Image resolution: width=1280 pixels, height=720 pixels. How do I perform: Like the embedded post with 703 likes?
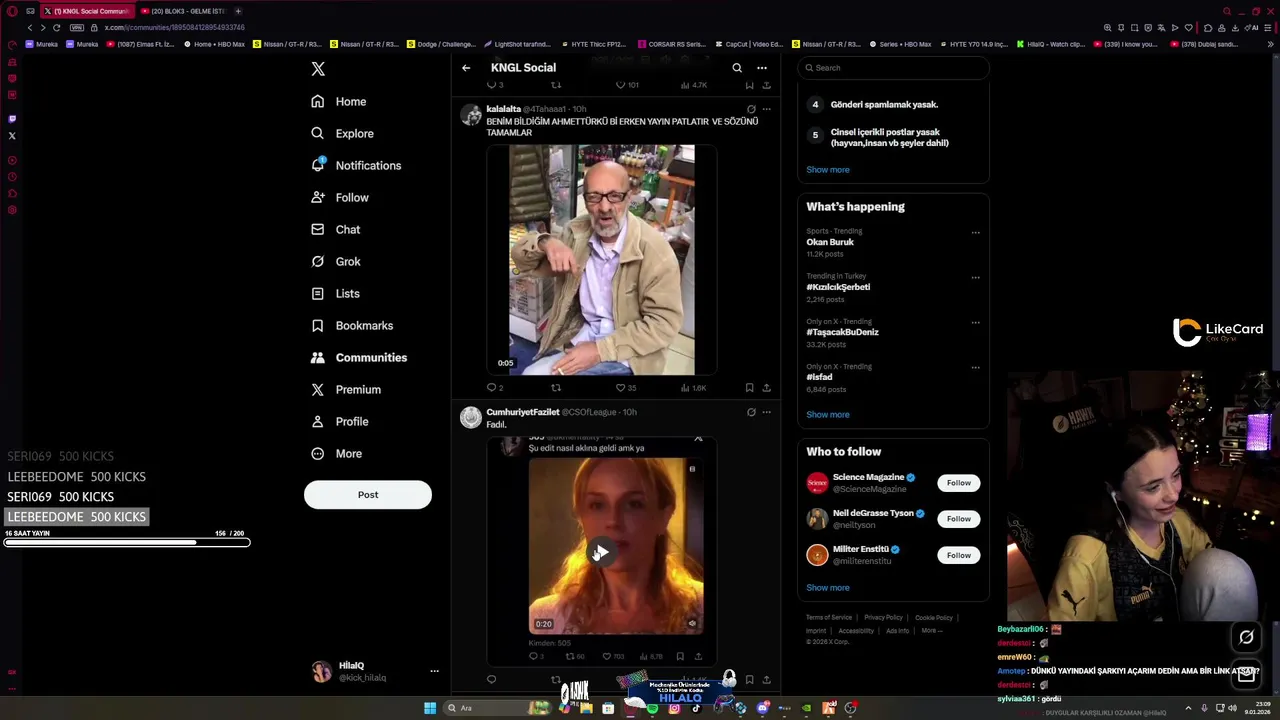click(613, 656)
